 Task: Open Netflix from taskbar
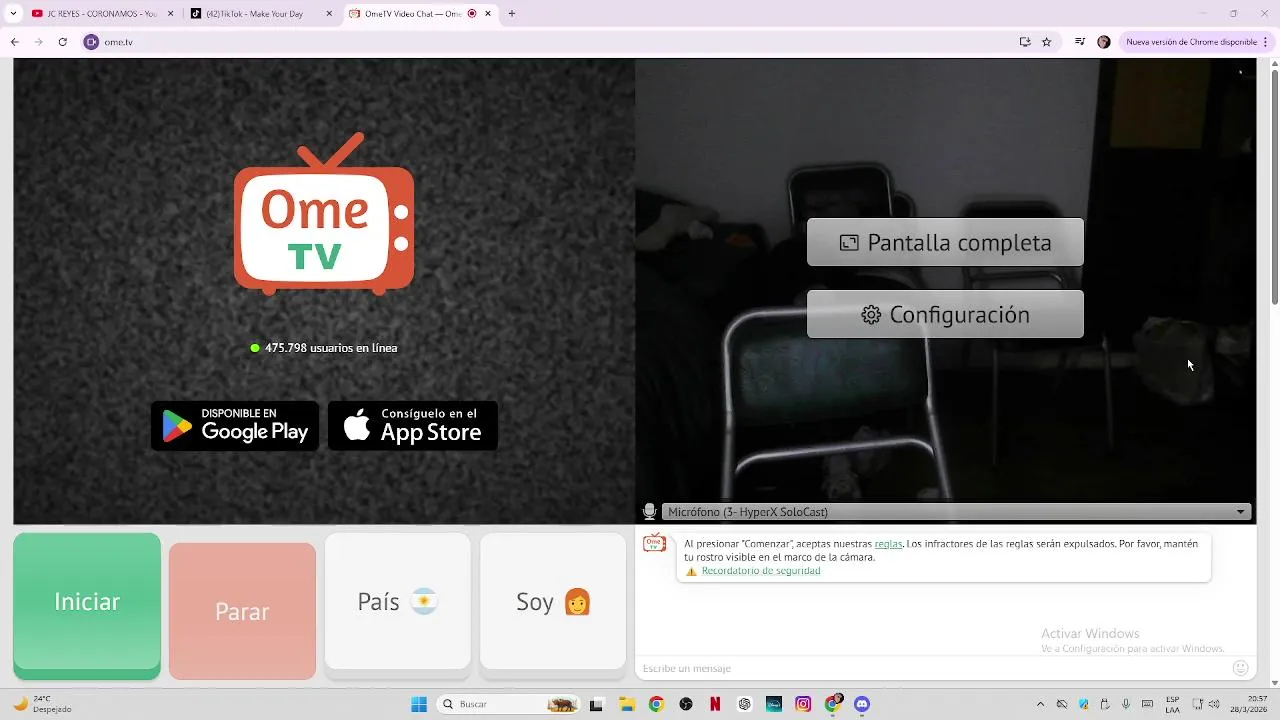(x=715, y=704)
